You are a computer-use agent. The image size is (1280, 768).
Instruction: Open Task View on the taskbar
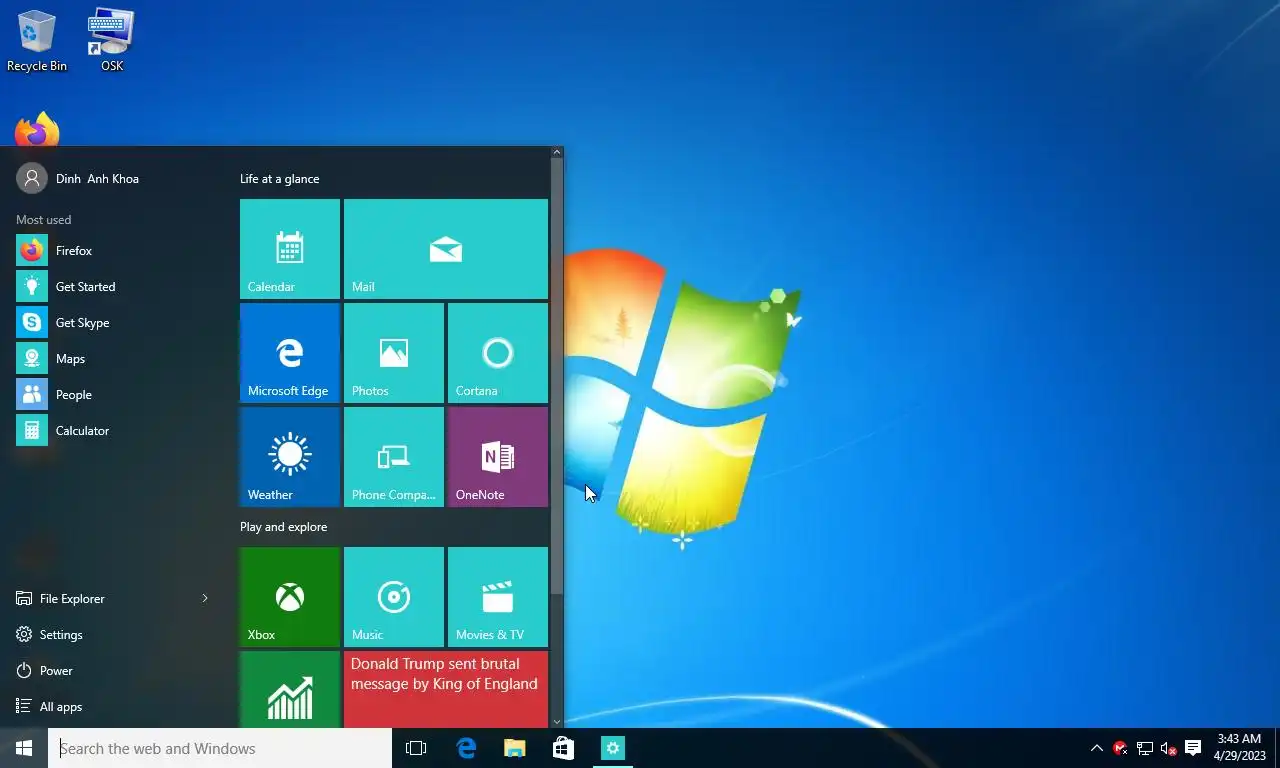[x=416, y=748]
